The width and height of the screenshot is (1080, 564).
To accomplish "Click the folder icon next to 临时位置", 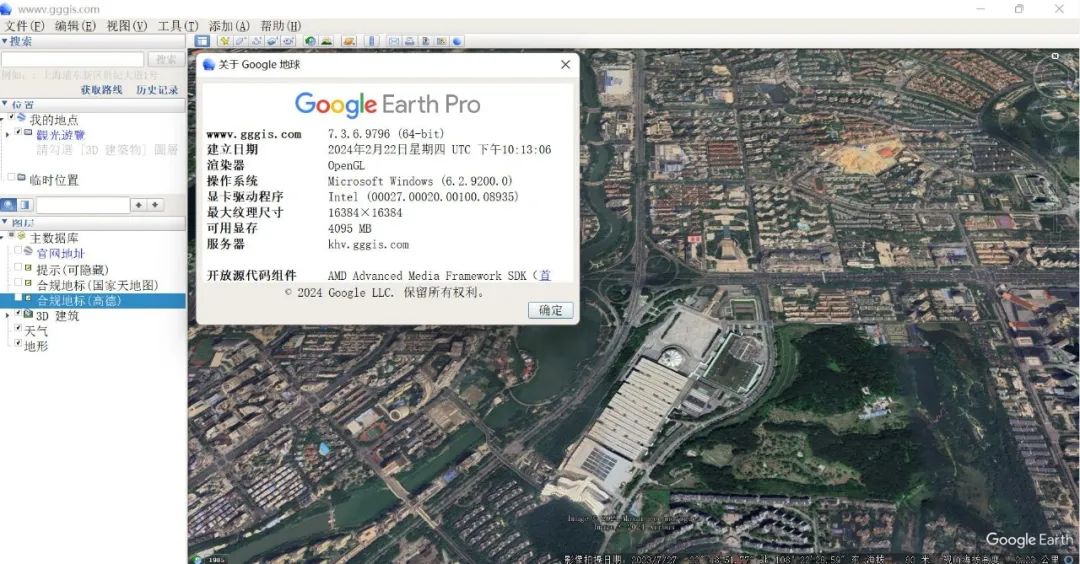I will click(21, 178).
